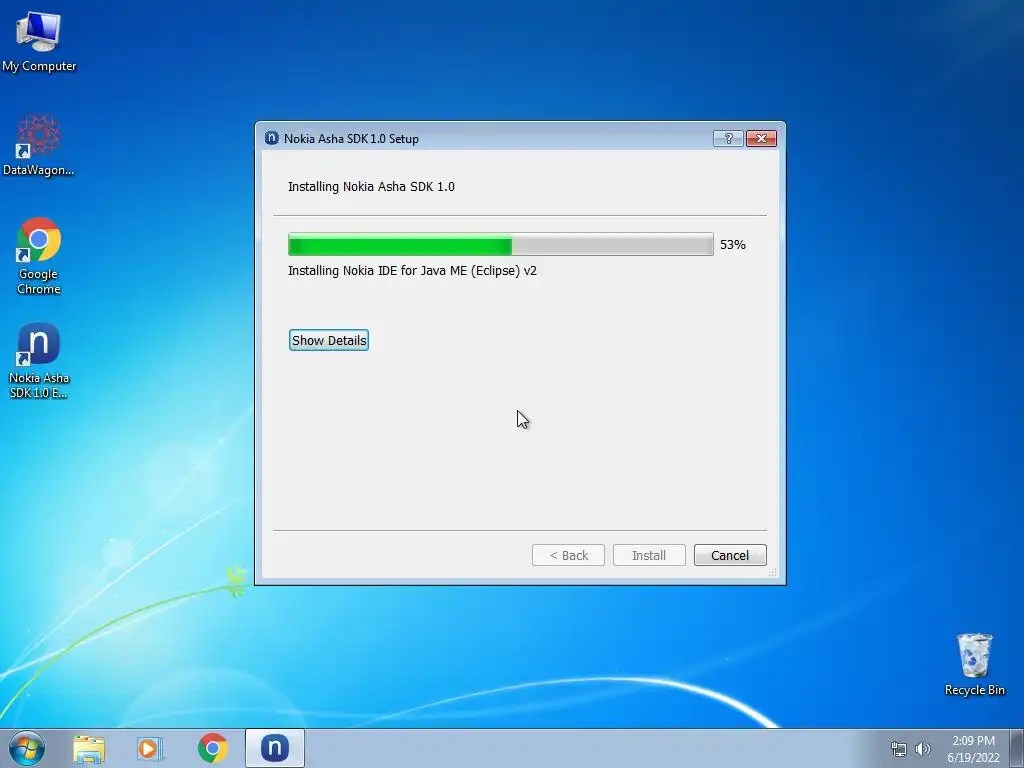The width and height of the screenshot is (1024, 768).
Task: Select the Recycle Bin icon
Action: 974,664
